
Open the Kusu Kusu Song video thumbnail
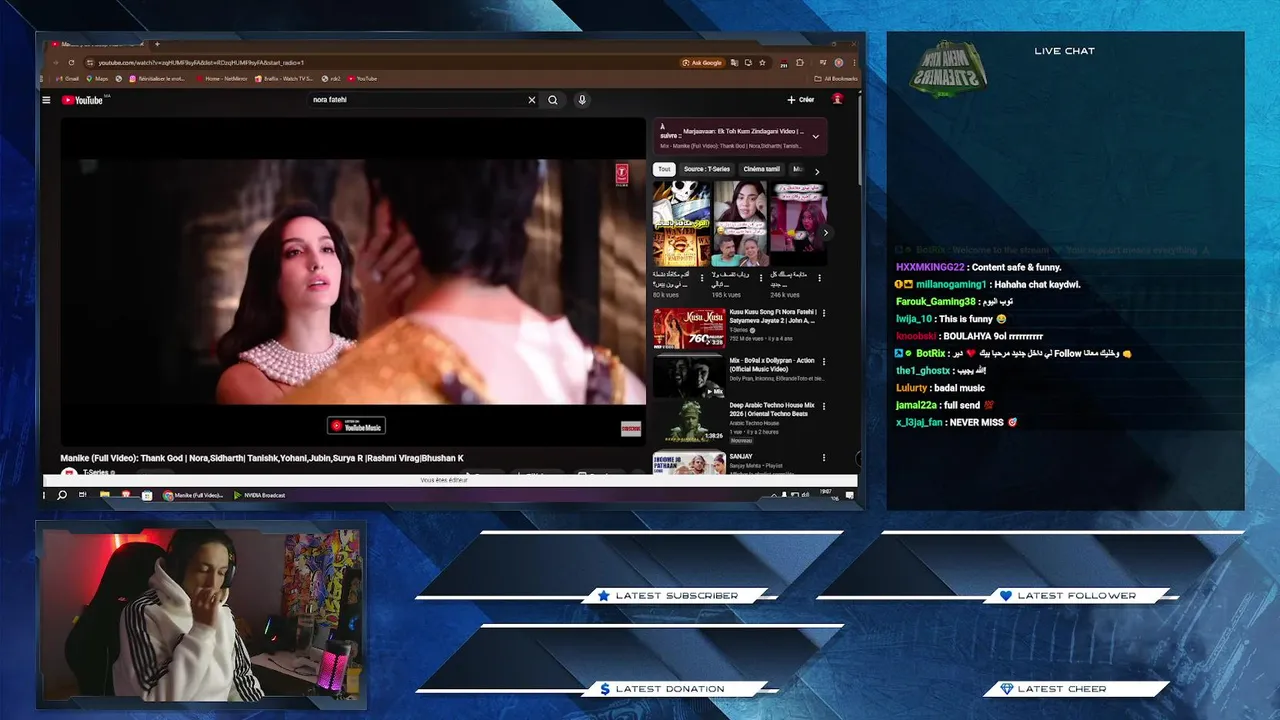(x=689, y=328)
